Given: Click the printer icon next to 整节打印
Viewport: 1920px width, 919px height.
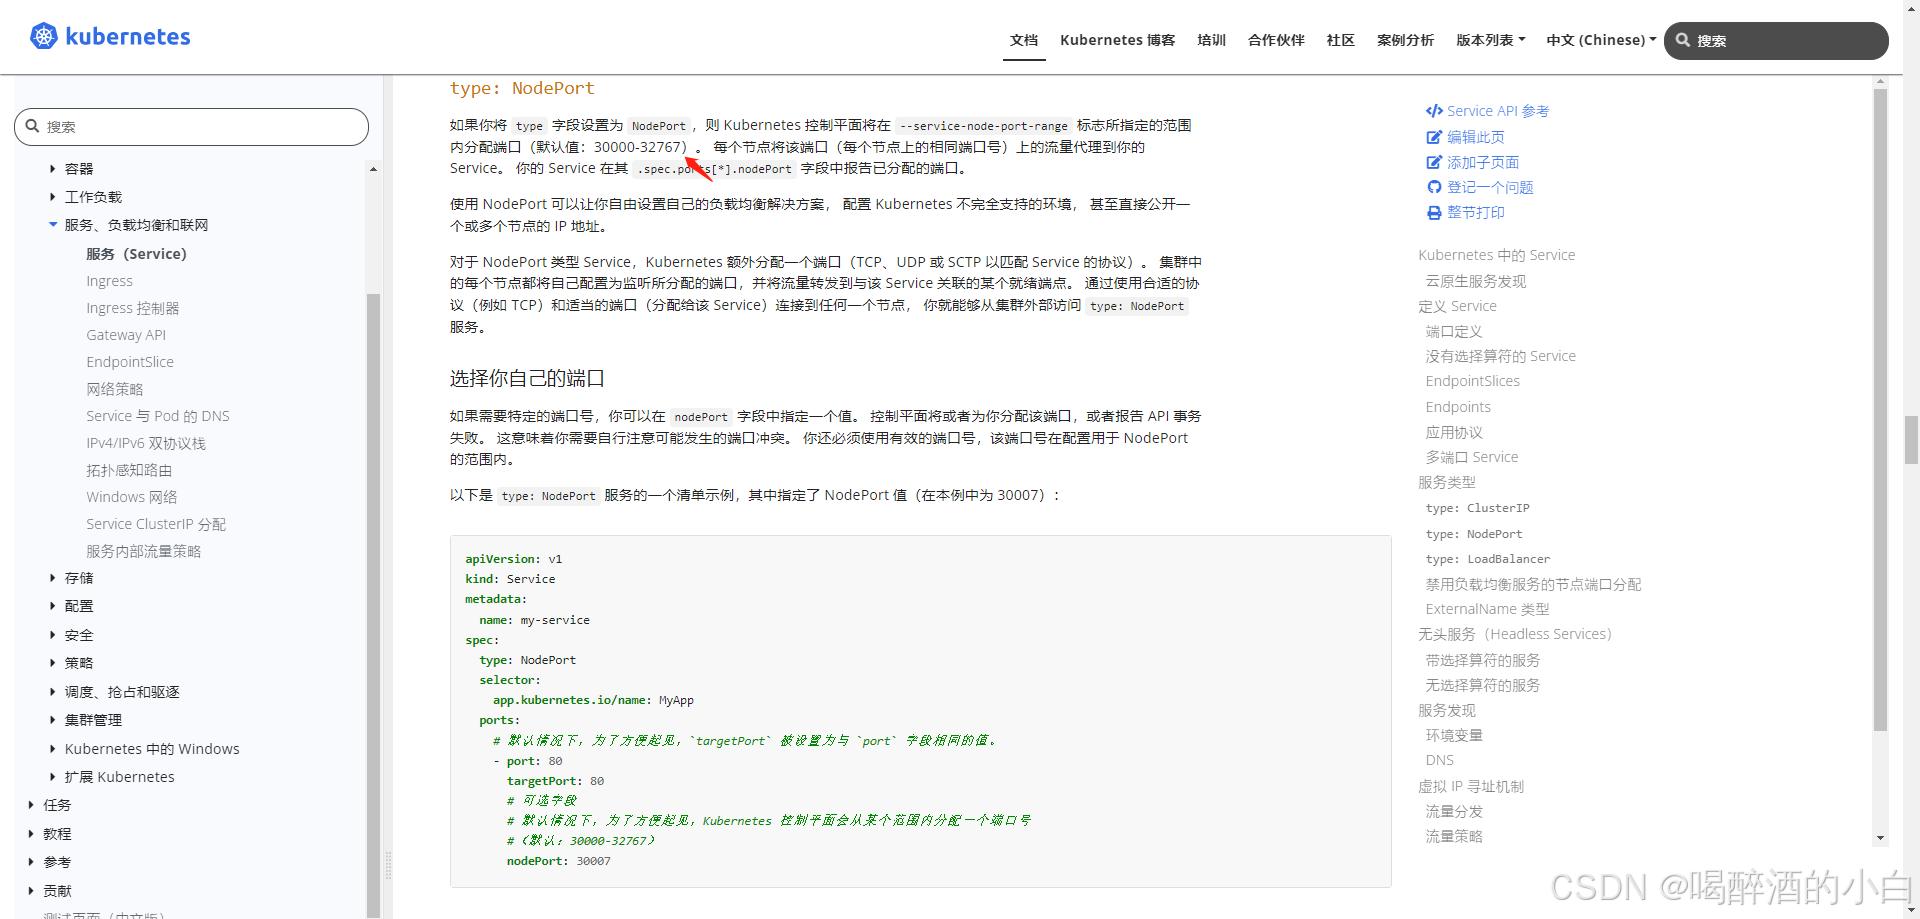Looking at the screenshot, I should (x=1434, y=212).
